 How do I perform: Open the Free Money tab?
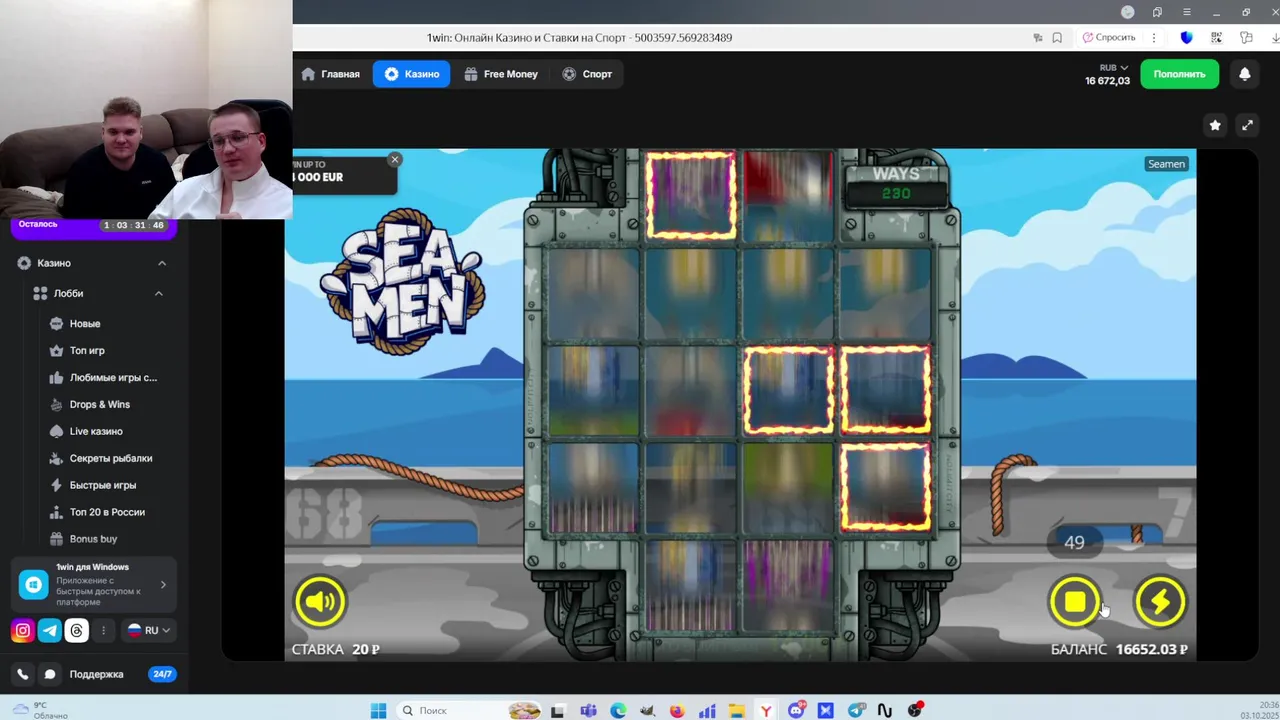[501, 74]
